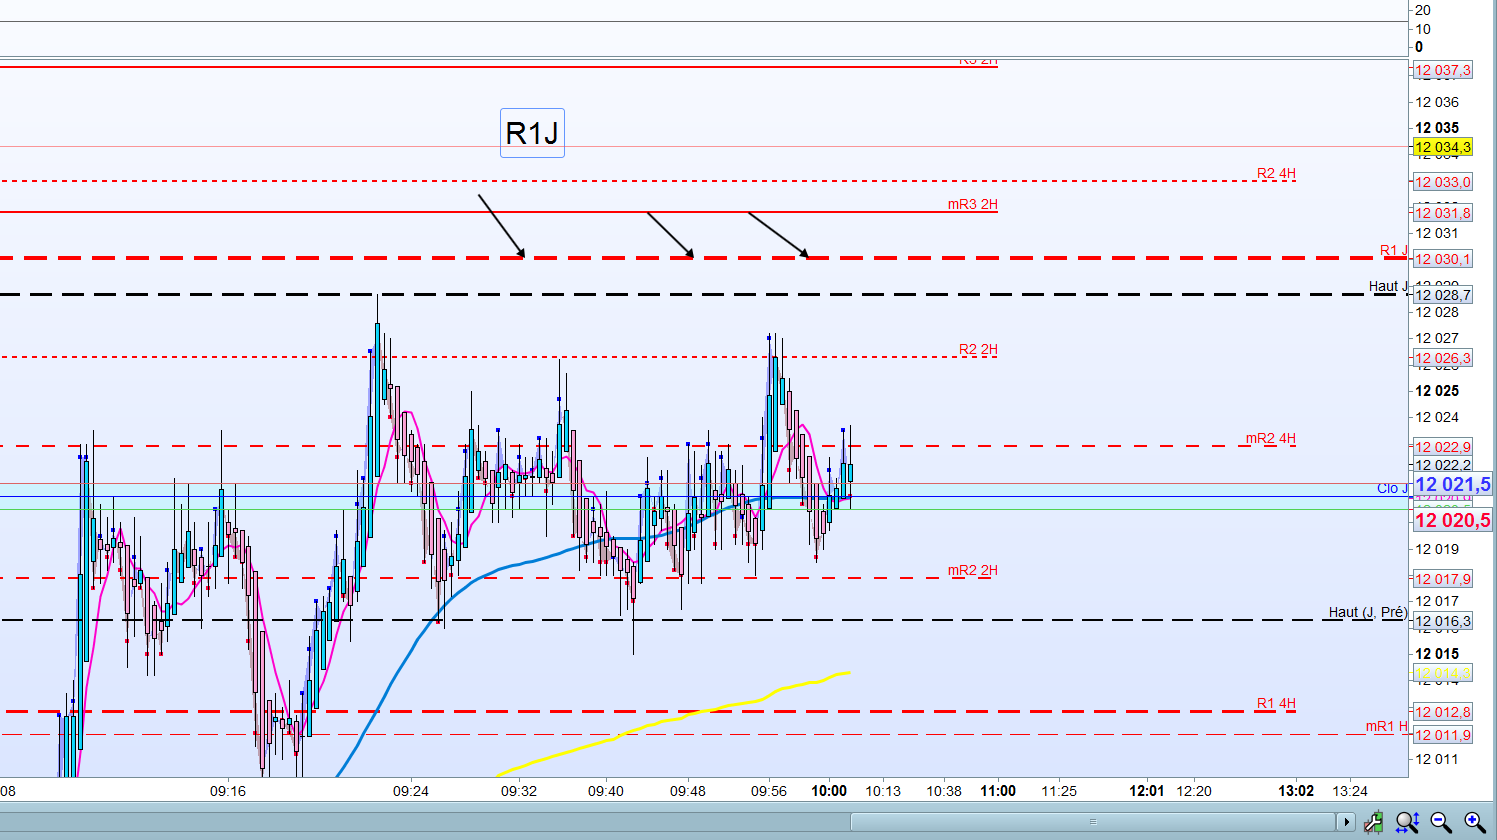Select the "R2 2H" line label
Viewport: 1497px width, 840px height.
978,350
